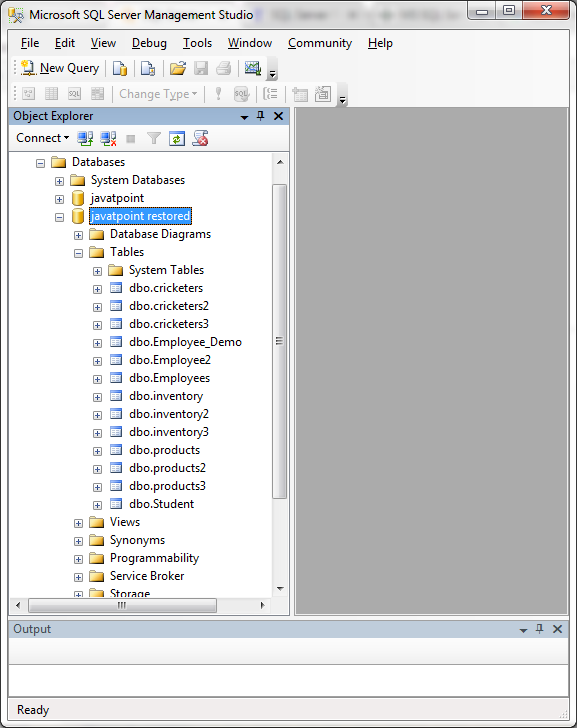Viewport: 577px width, 728px height.
Task: Click Add New Derived Table icon
Action: click(x=323, y=94)
